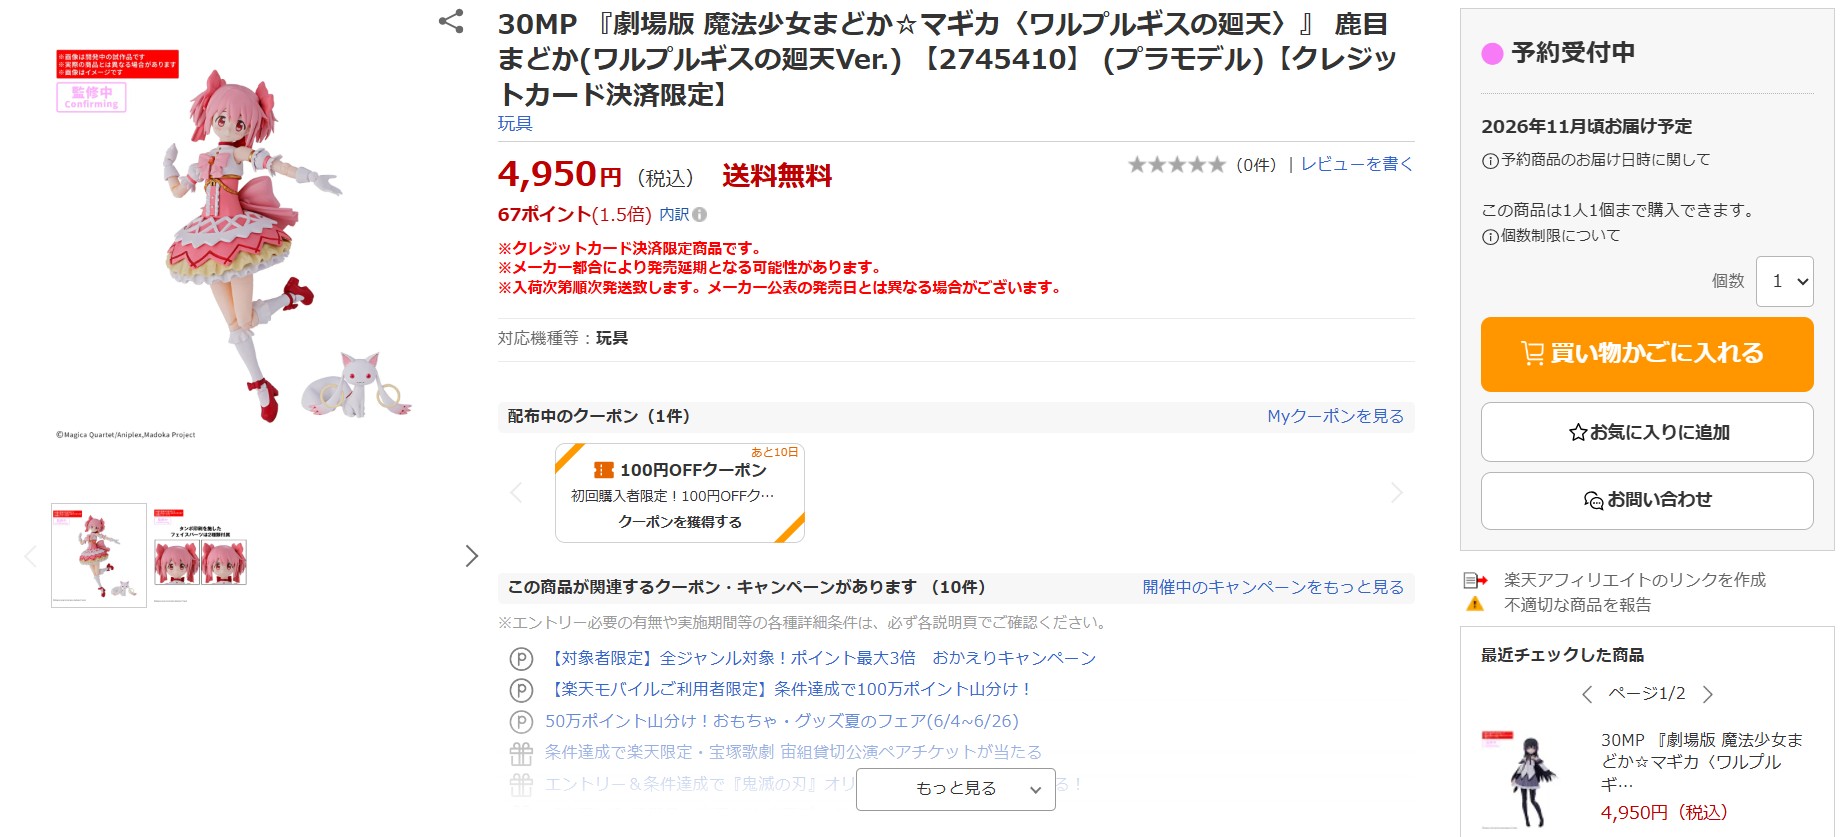Click お気に入りに追加 button

(1646, 432)
